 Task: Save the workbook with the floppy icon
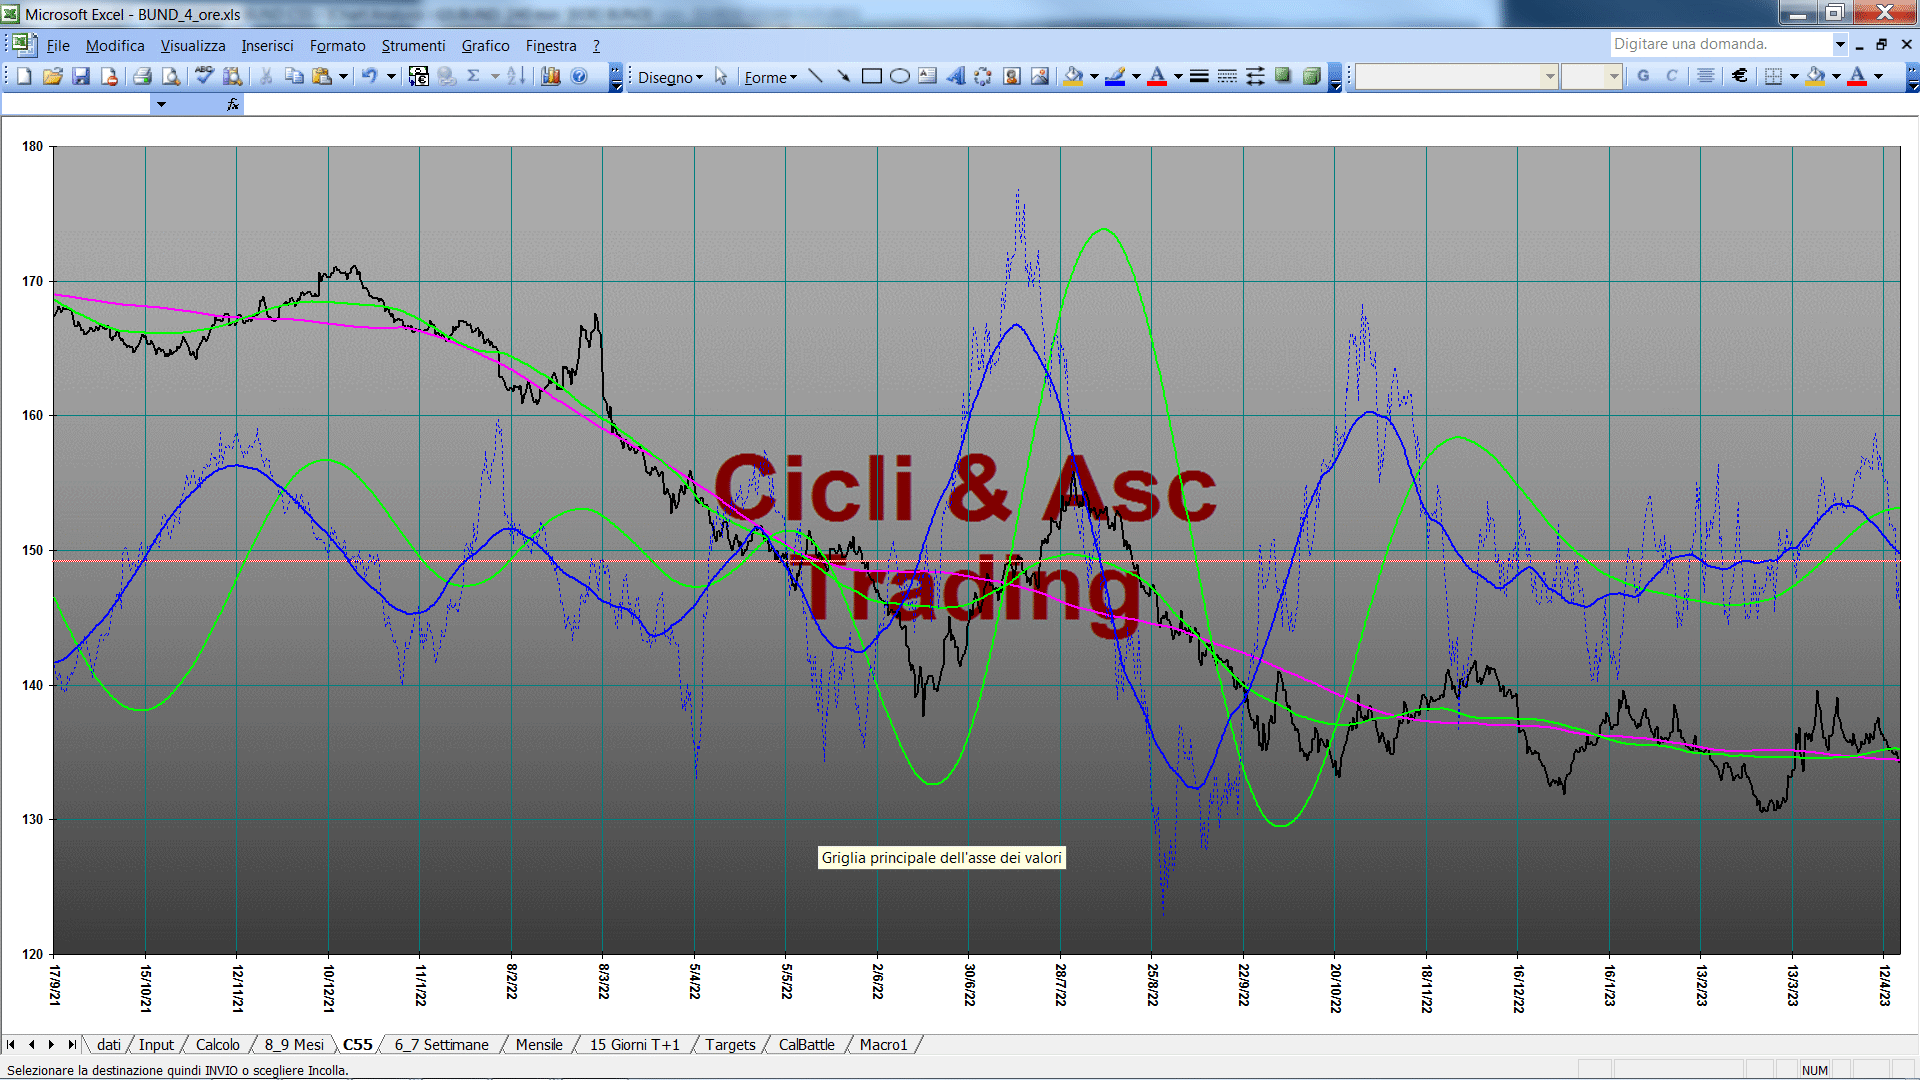coord(81,76)
